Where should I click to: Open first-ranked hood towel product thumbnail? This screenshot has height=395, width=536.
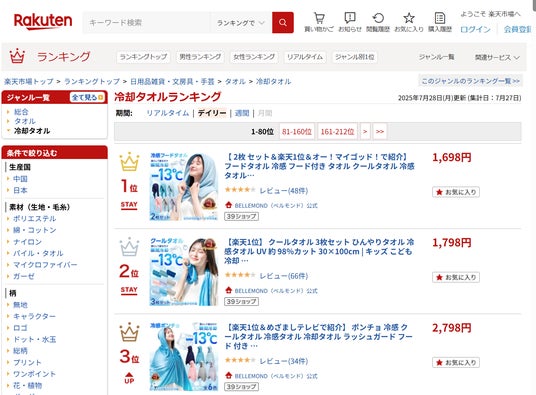pyautogui.click(x=184, y=187)
